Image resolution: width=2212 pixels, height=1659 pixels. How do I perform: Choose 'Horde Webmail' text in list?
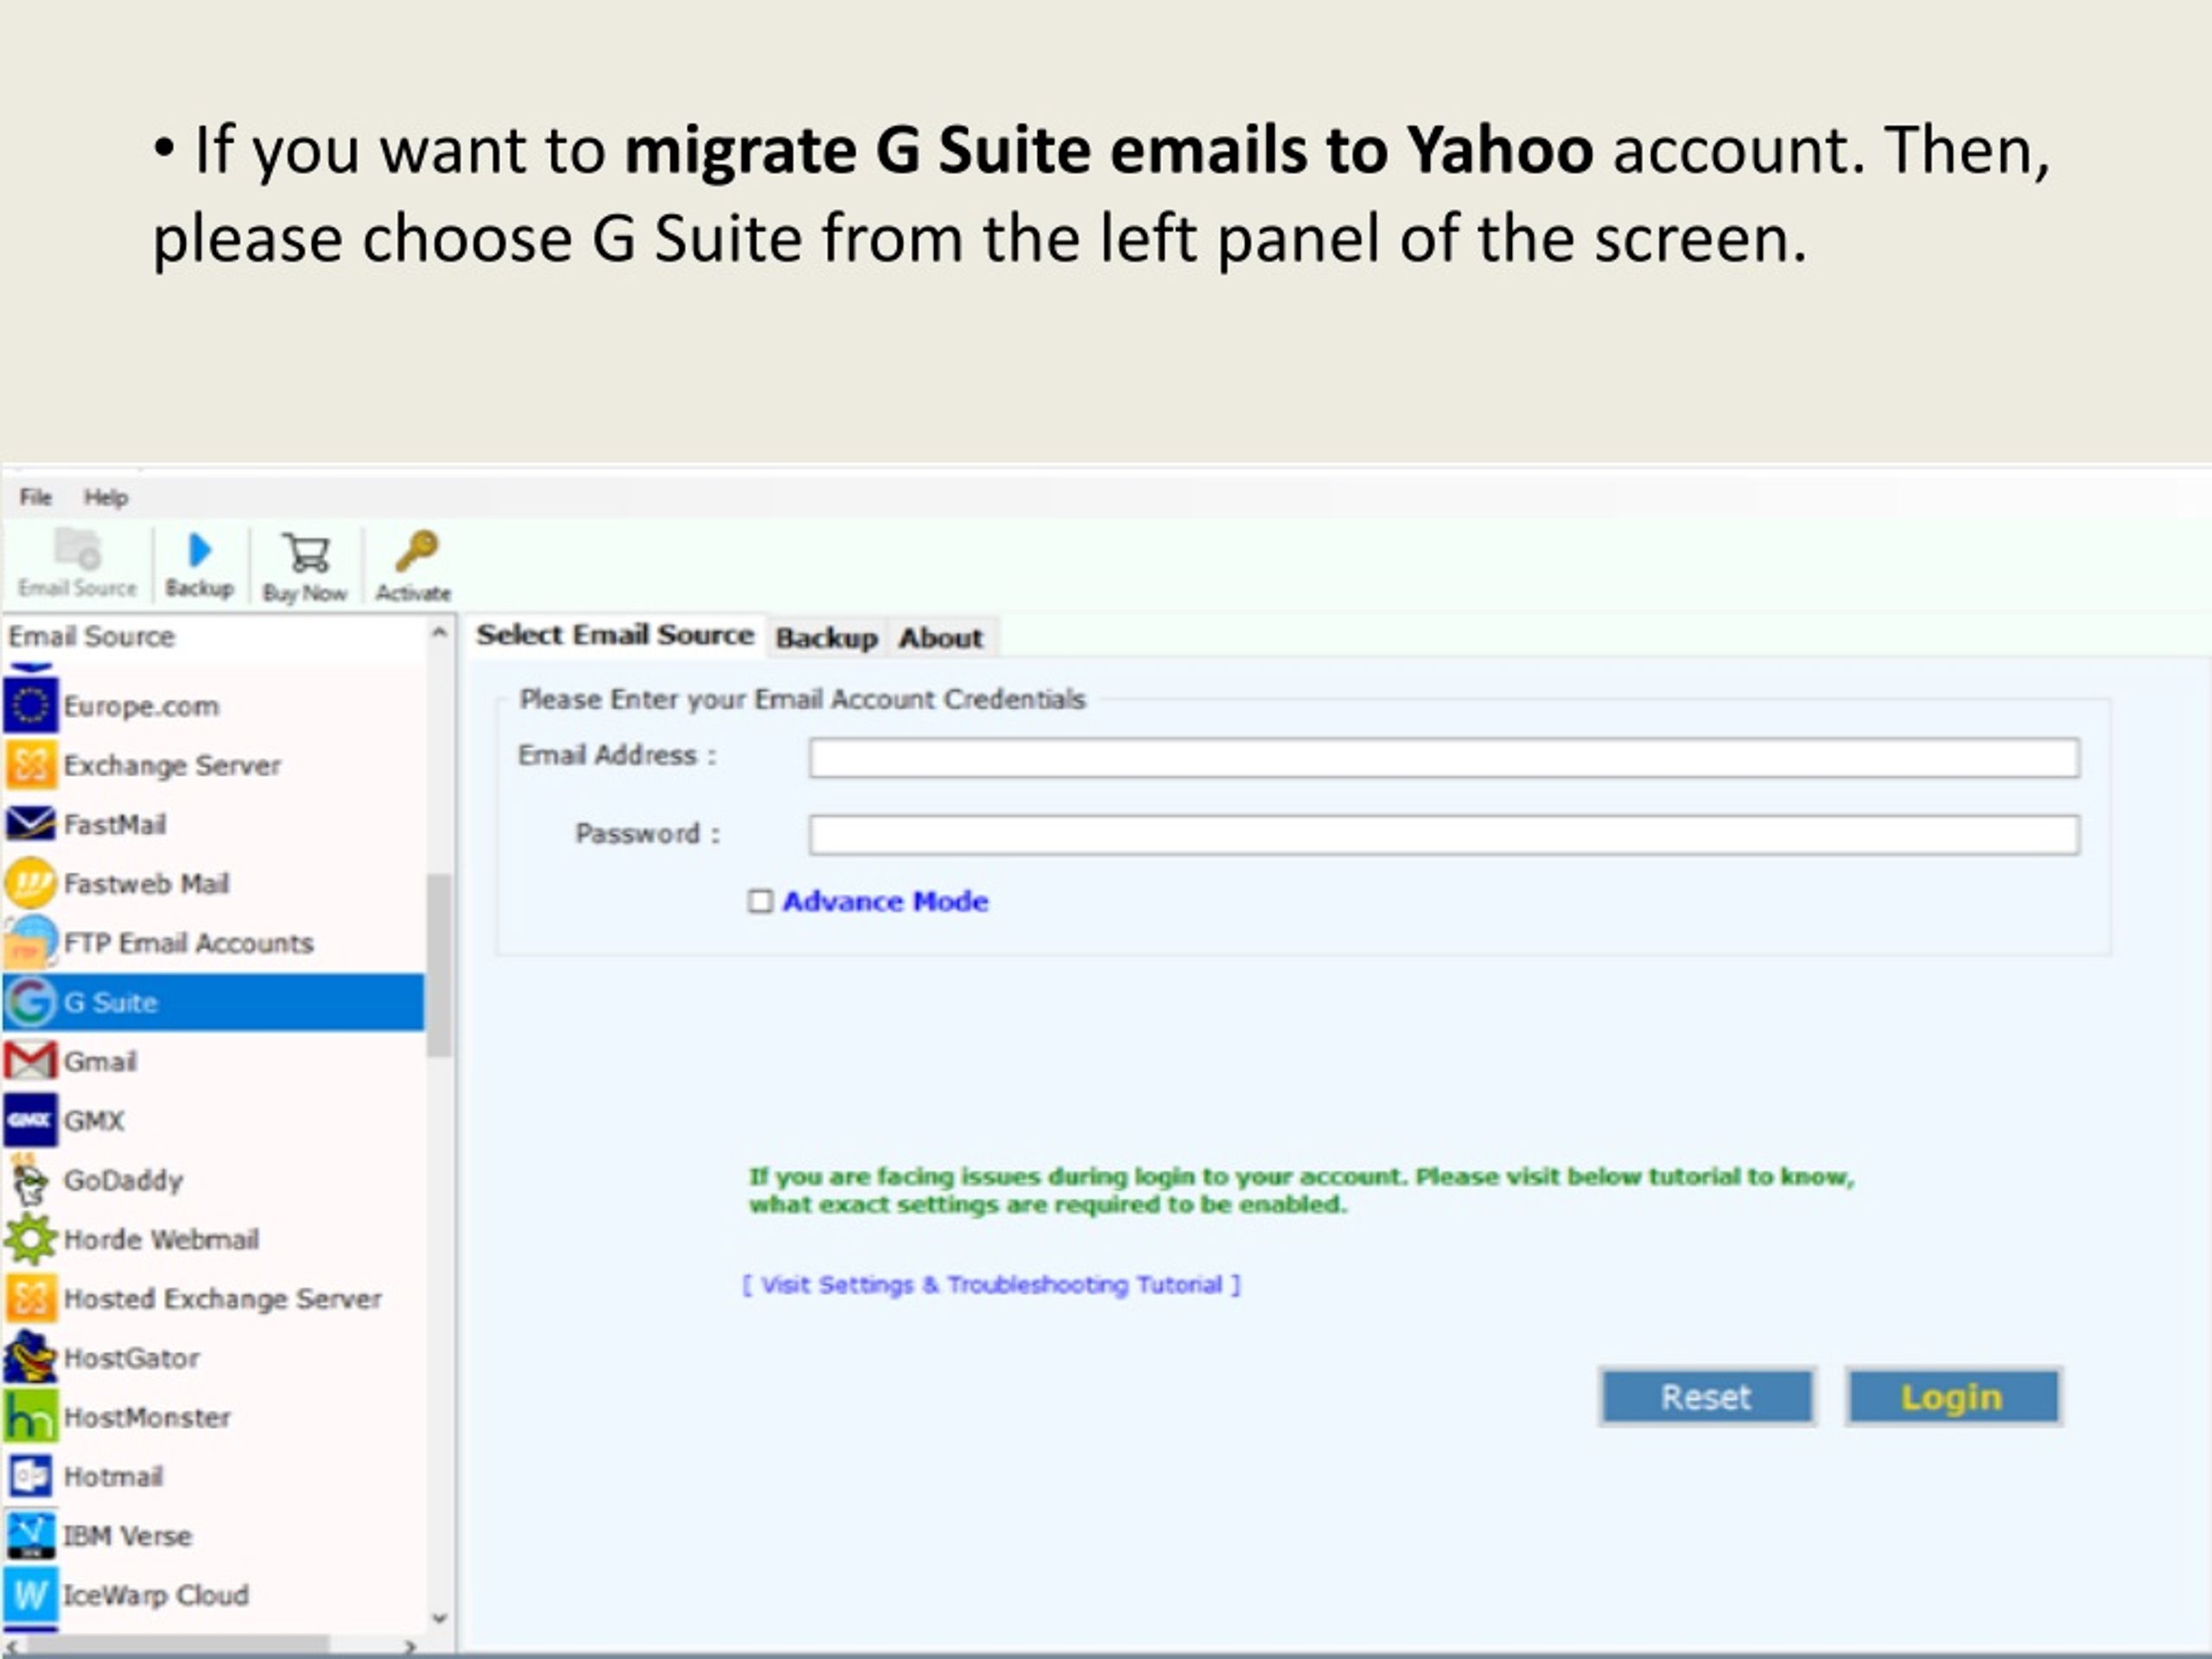click(161, 1239)
